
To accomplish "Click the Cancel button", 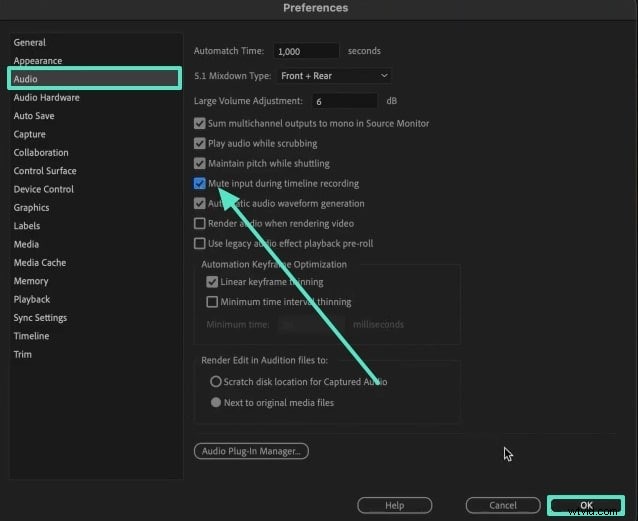I will pyautogui.click(x=503, y=505).
